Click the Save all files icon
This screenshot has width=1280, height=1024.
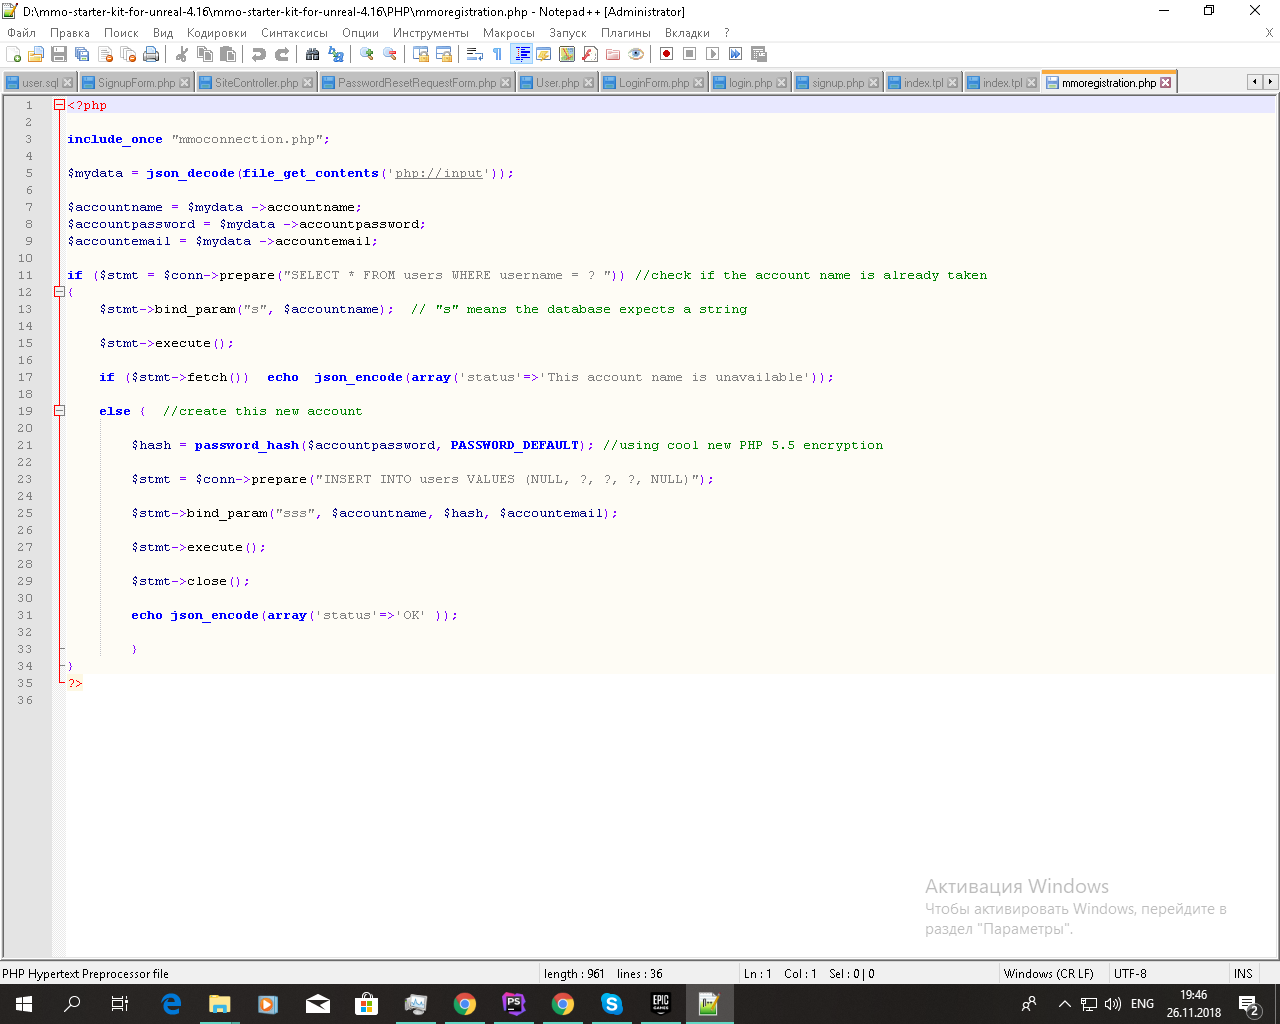click(x=82, y=54)
